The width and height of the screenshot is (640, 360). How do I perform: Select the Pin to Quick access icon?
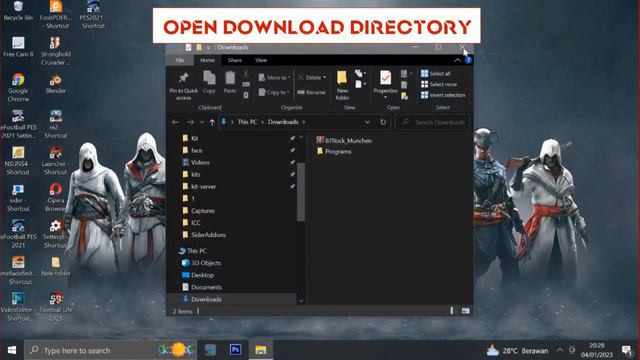click(x=183, y=85)
